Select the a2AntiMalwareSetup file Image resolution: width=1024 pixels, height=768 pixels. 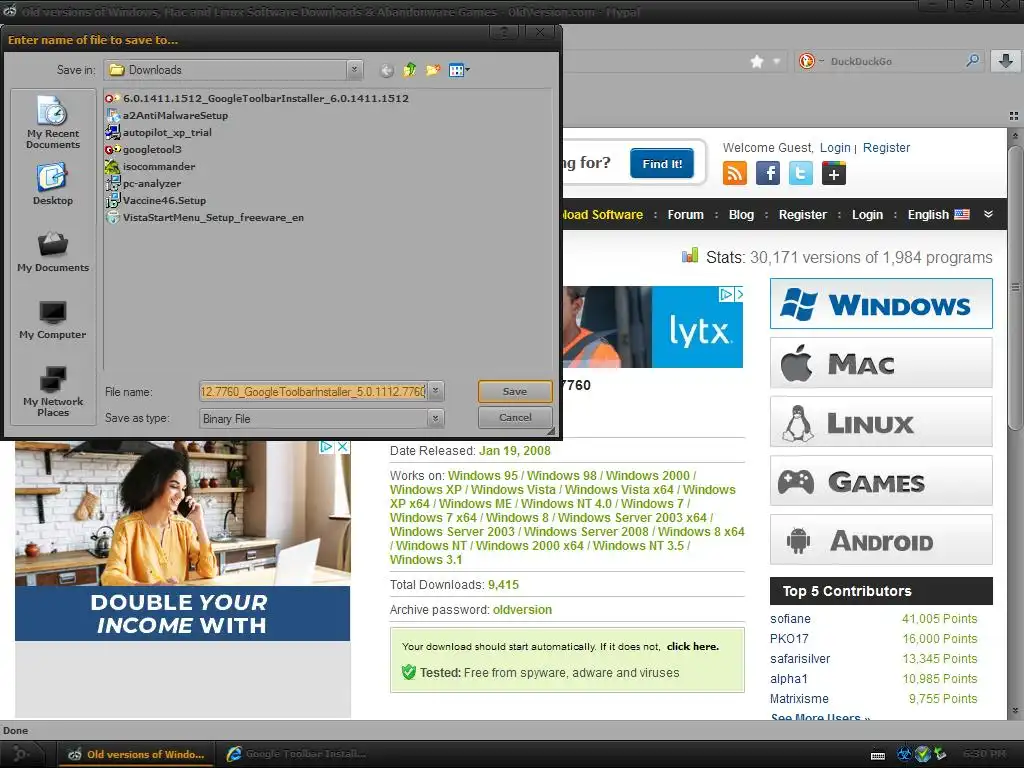(167, 116)
